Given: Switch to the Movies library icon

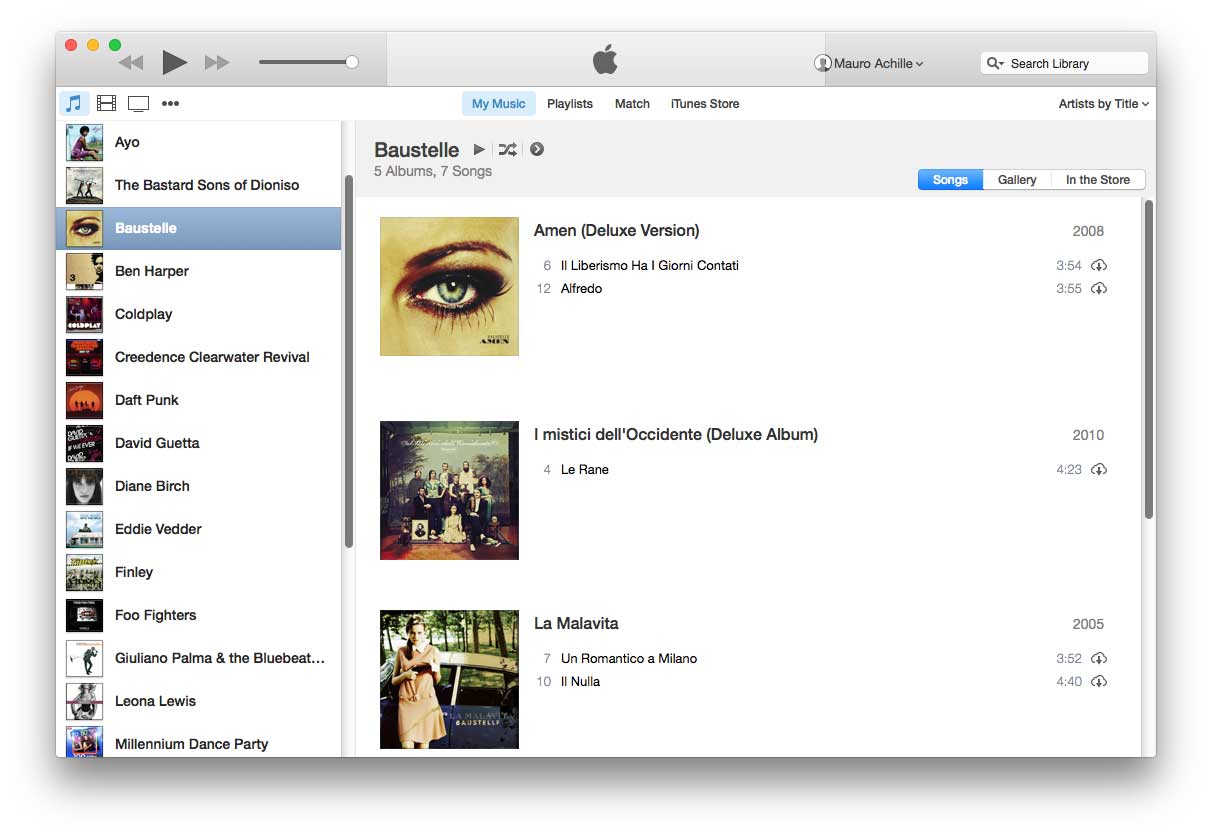Looking at the screenshot, I should pos(106,103).
